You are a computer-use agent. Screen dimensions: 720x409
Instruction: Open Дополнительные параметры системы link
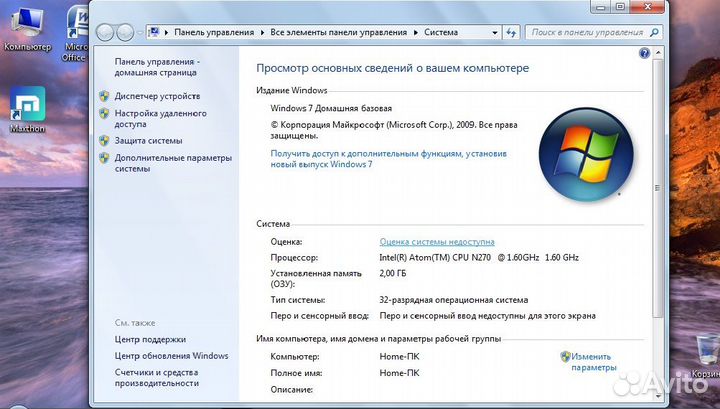pyautogui.click(x=173, y=163)
